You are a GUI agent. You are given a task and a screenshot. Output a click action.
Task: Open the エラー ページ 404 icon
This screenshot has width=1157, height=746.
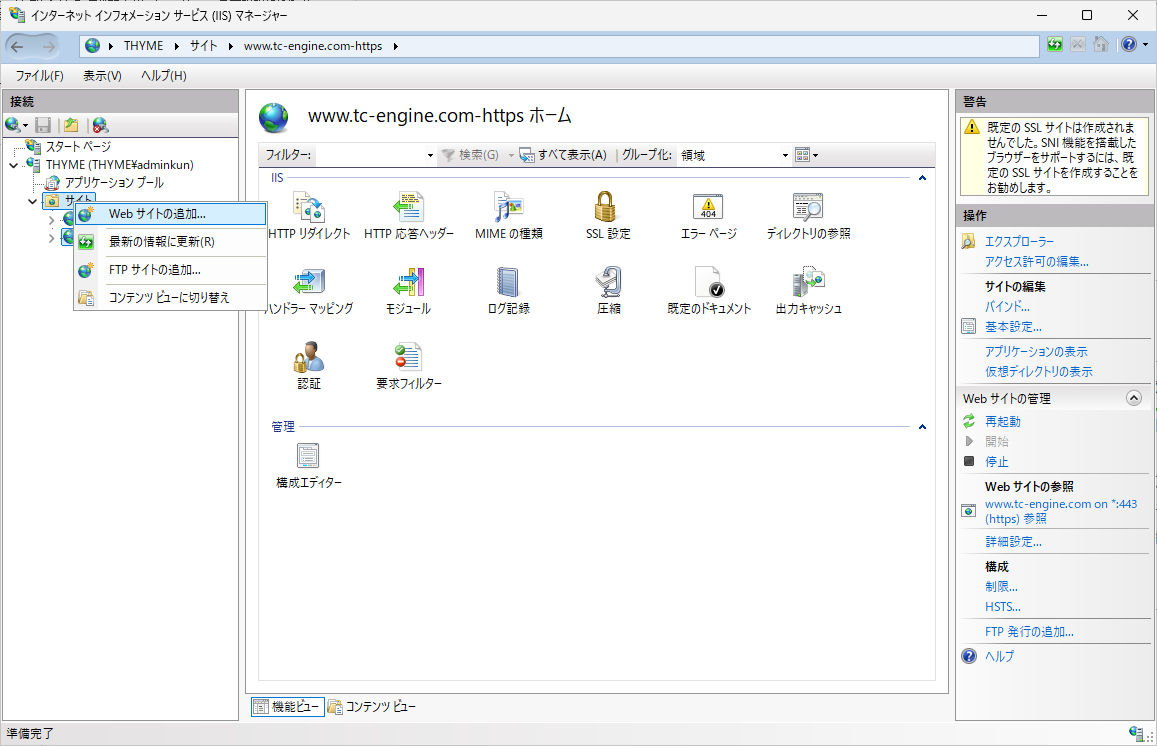pos(708,207)
